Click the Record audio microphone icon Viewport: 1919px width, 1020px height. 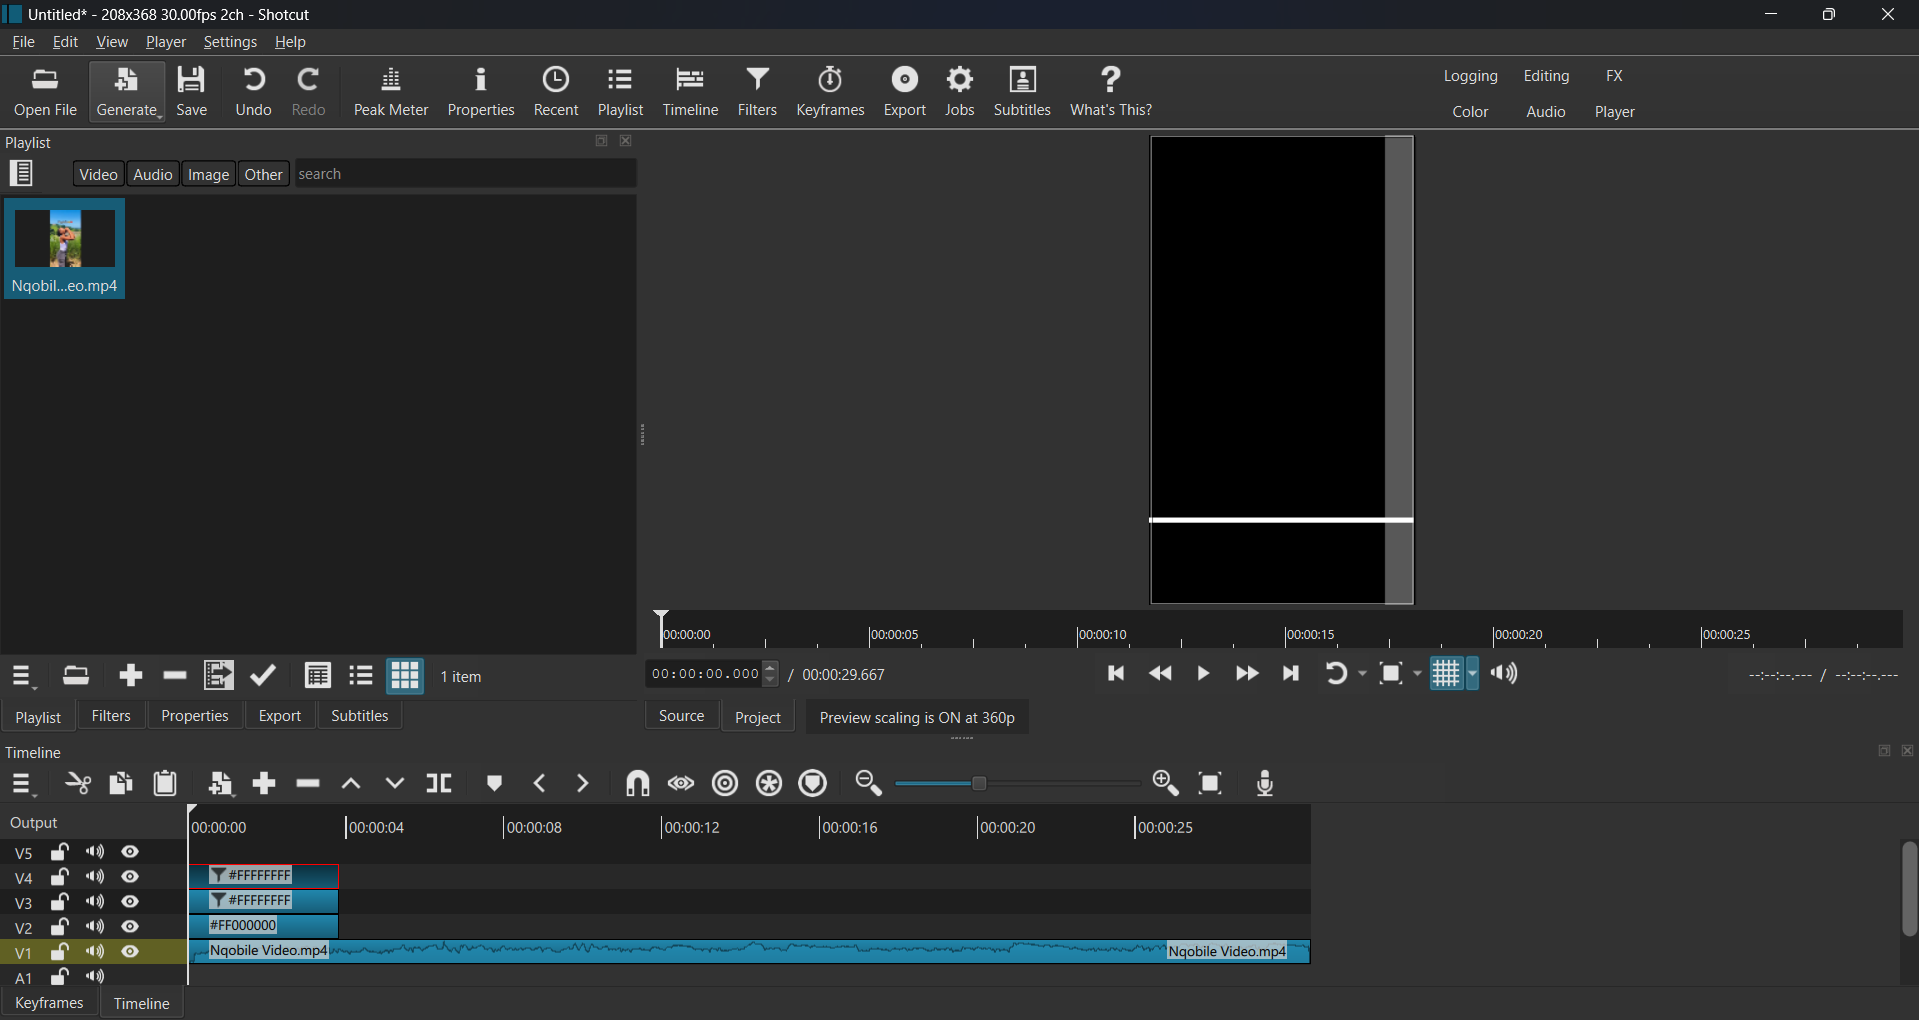(x=1265, y=784)
